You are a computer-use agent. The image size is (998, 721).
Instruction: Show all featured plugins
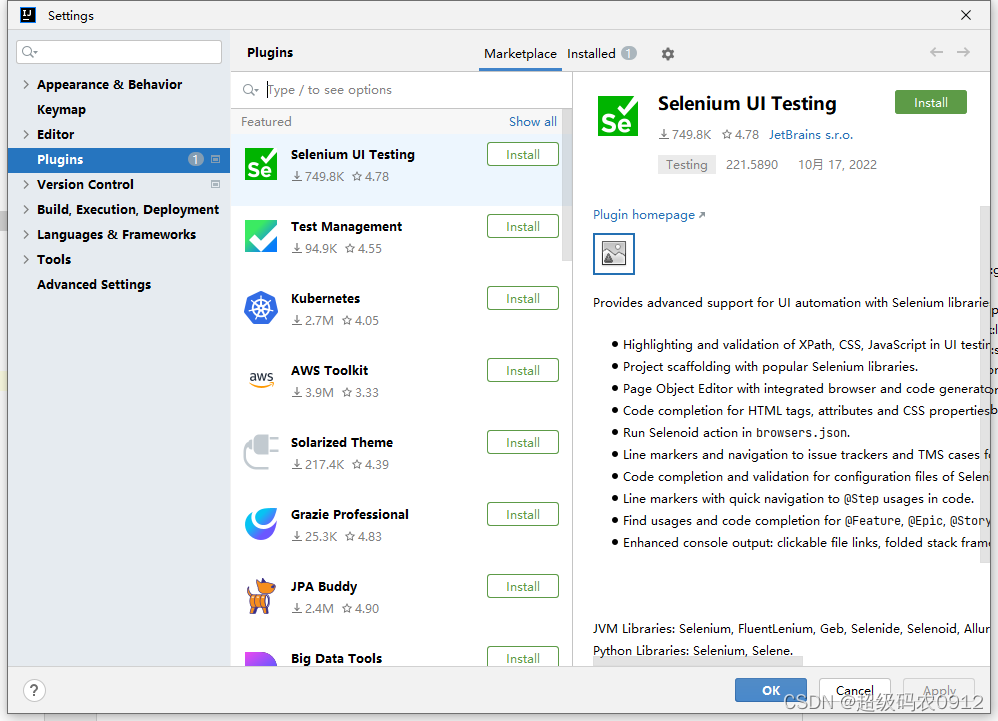533,122
